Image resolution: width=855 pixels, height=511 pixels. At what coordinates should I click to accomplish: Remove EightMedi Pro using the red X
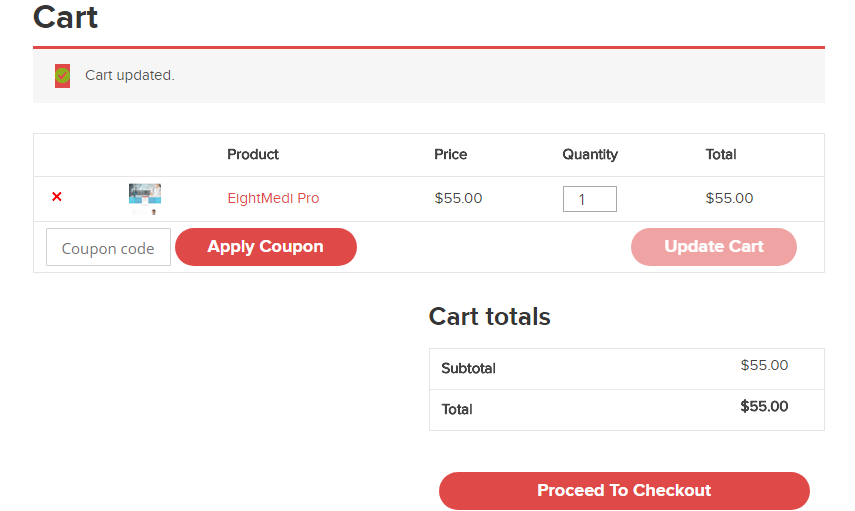(57, 197)
